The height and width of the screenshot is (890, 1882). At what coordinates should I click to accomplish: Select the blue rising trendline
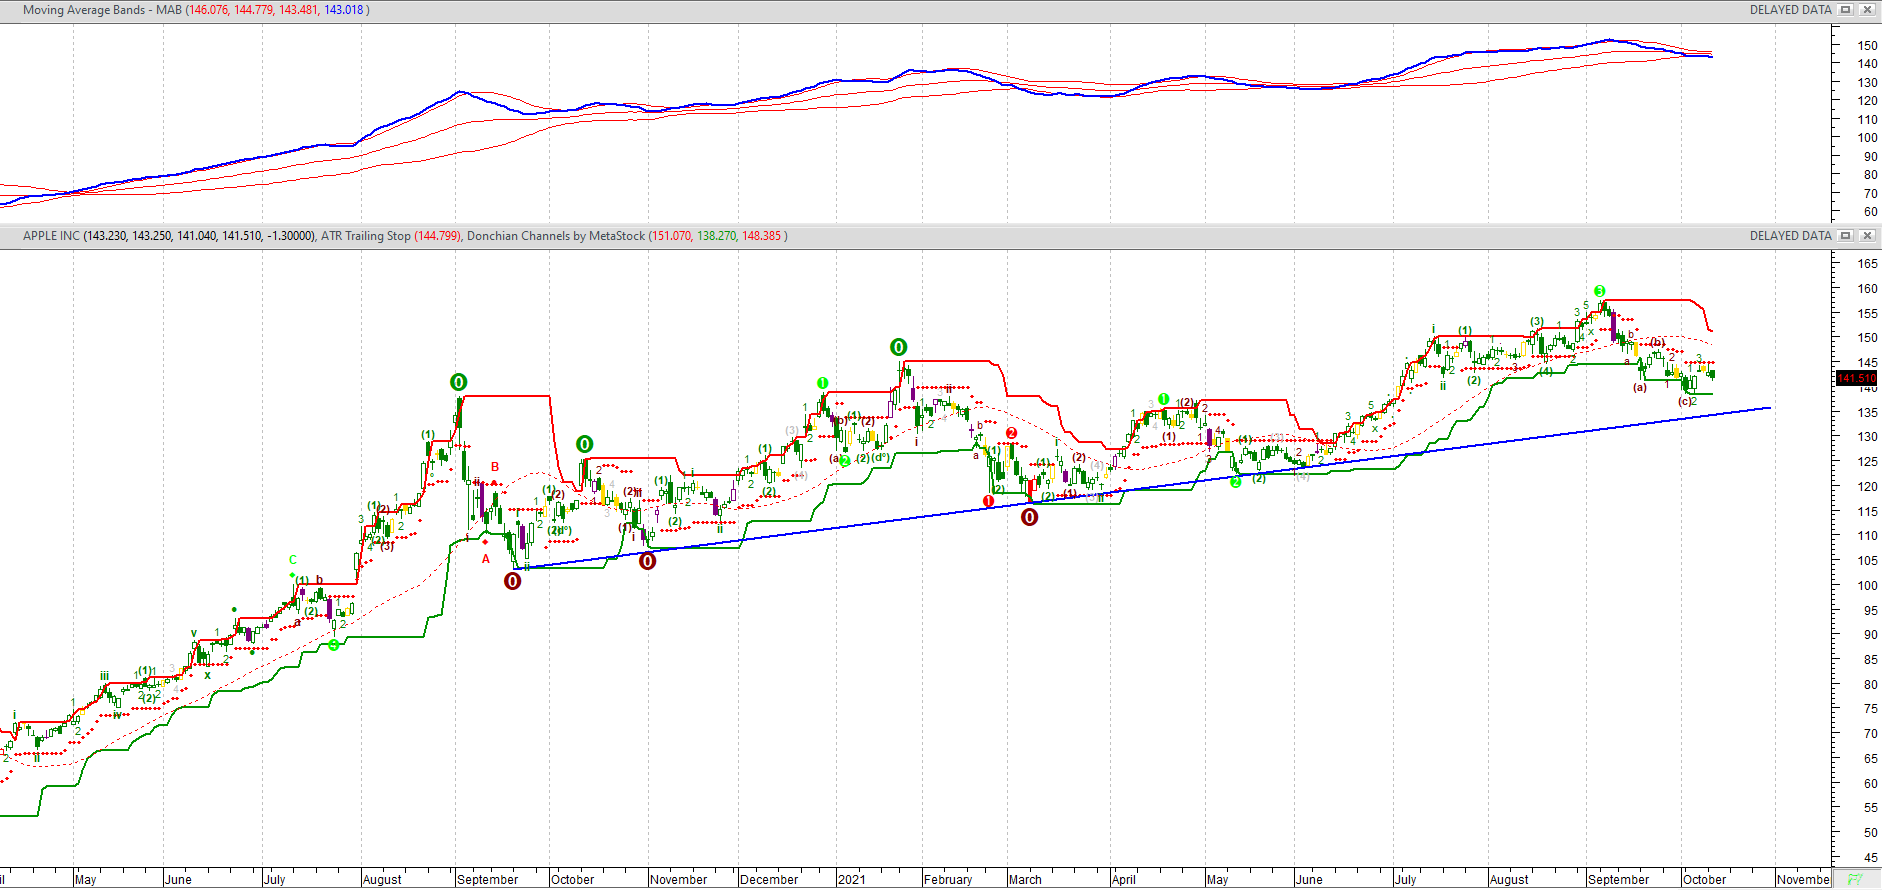pos(1400,455)
